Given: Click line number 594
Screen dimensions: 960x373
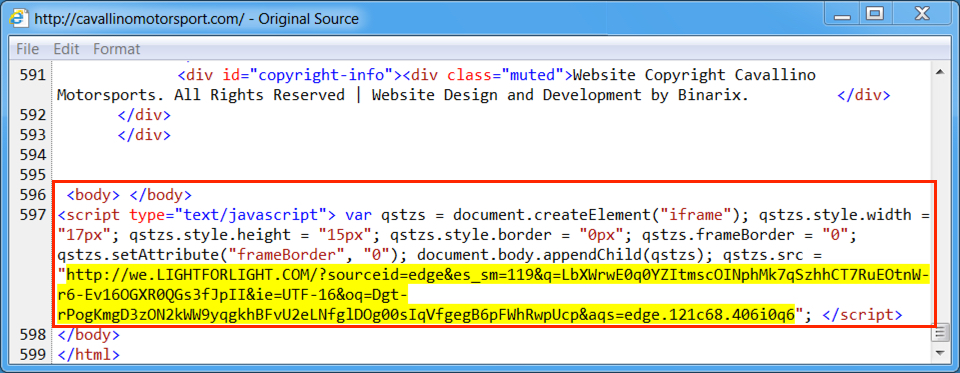Looking at the screenshot, I should click(33, 154).
